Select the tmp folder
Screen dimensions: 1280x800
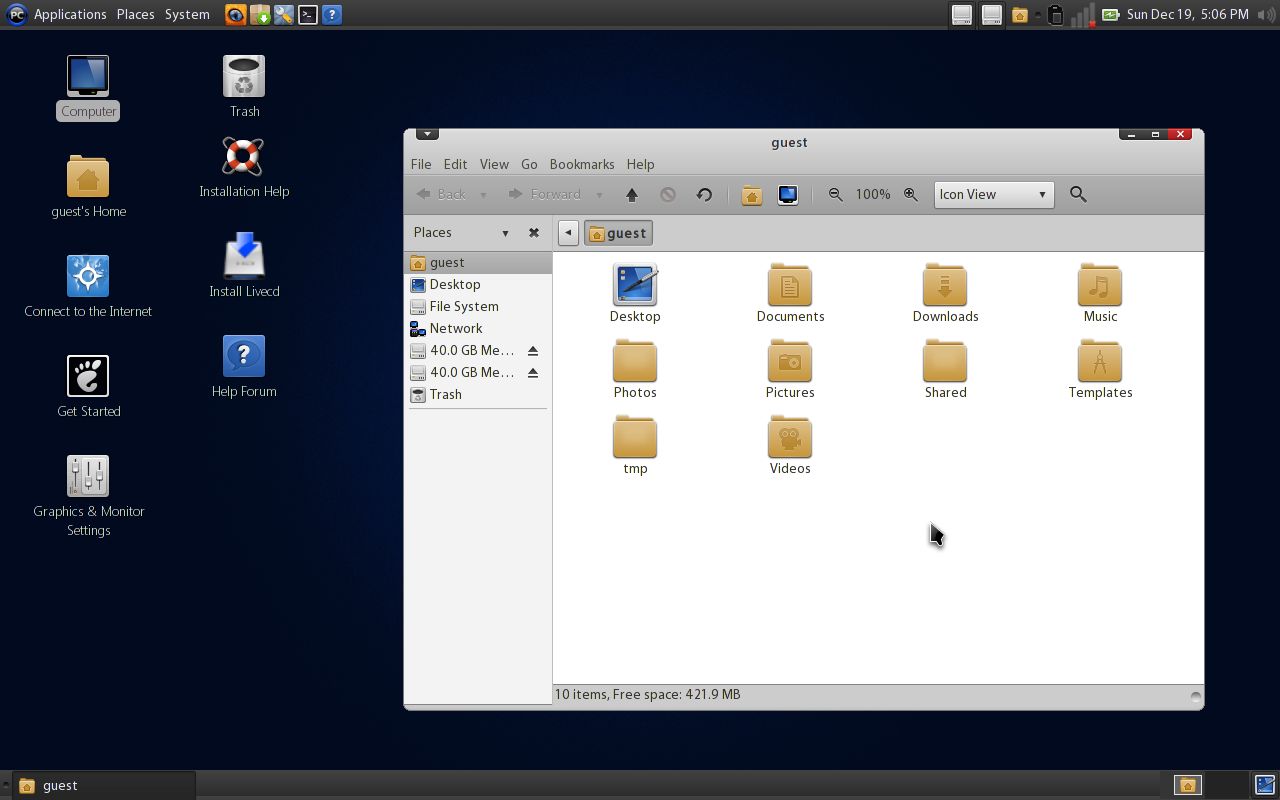[635, 445]
